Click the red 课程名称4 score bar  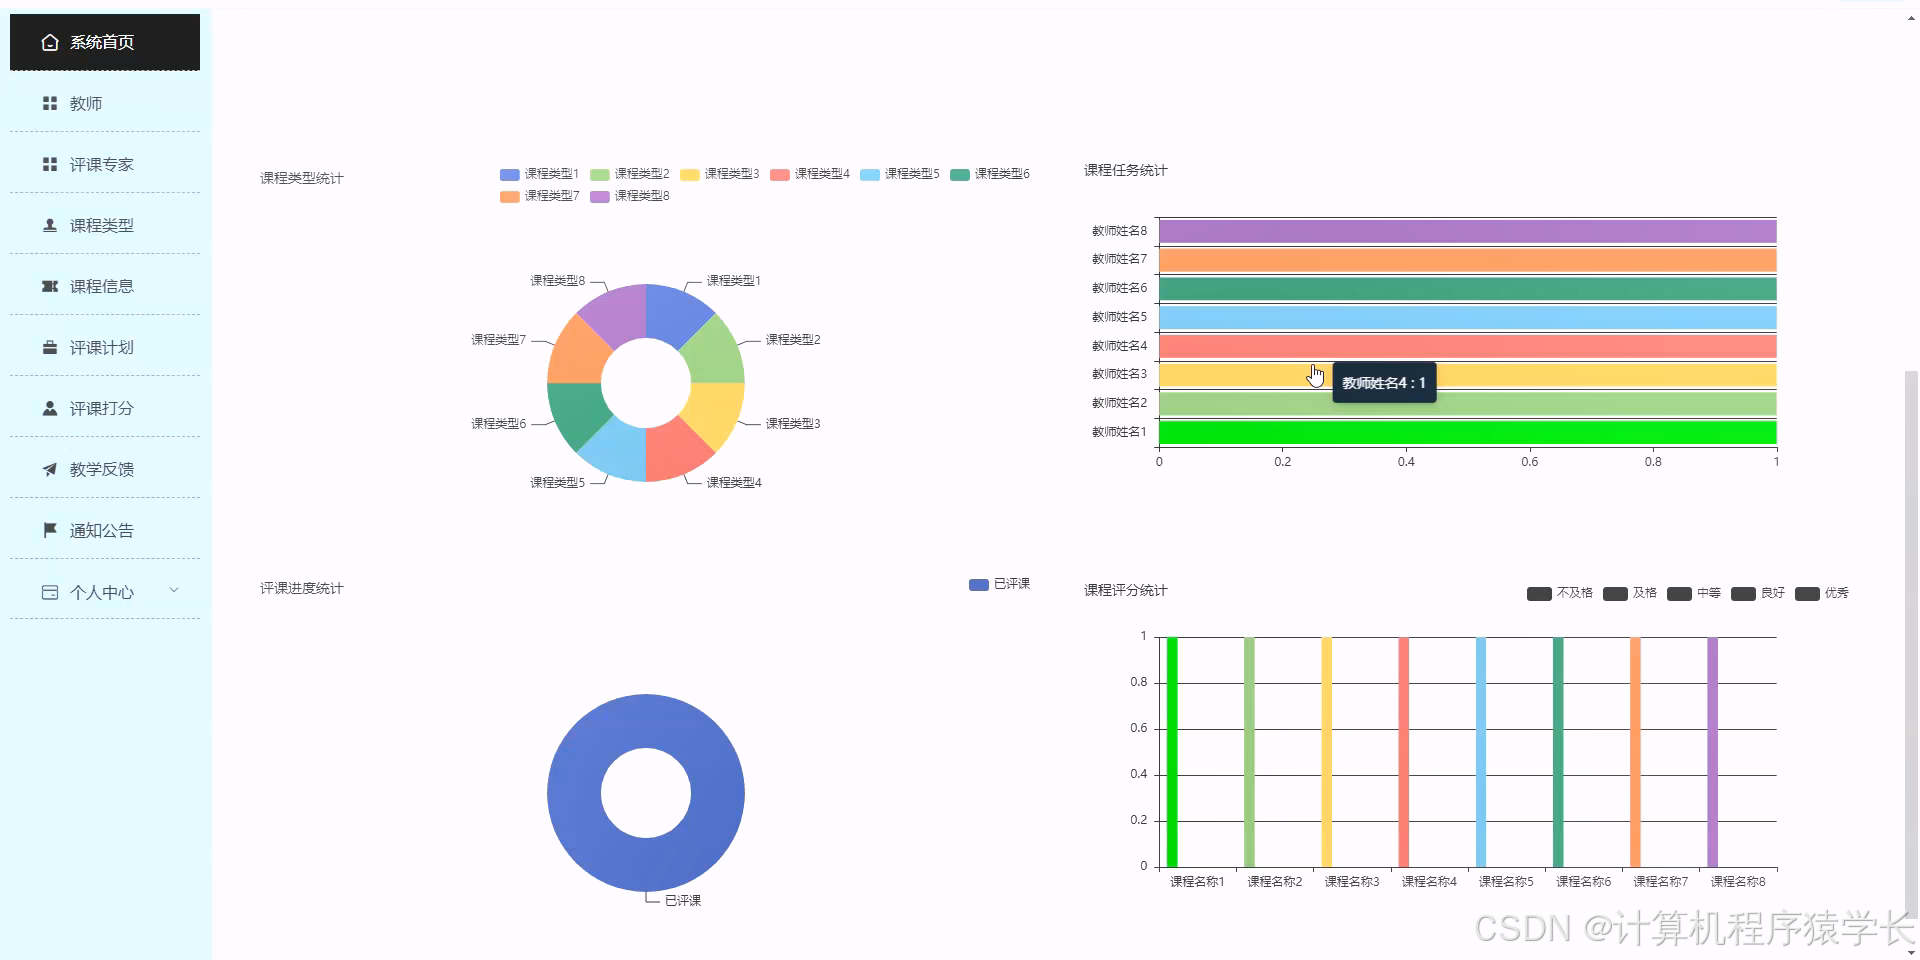tap(1404, 752)
